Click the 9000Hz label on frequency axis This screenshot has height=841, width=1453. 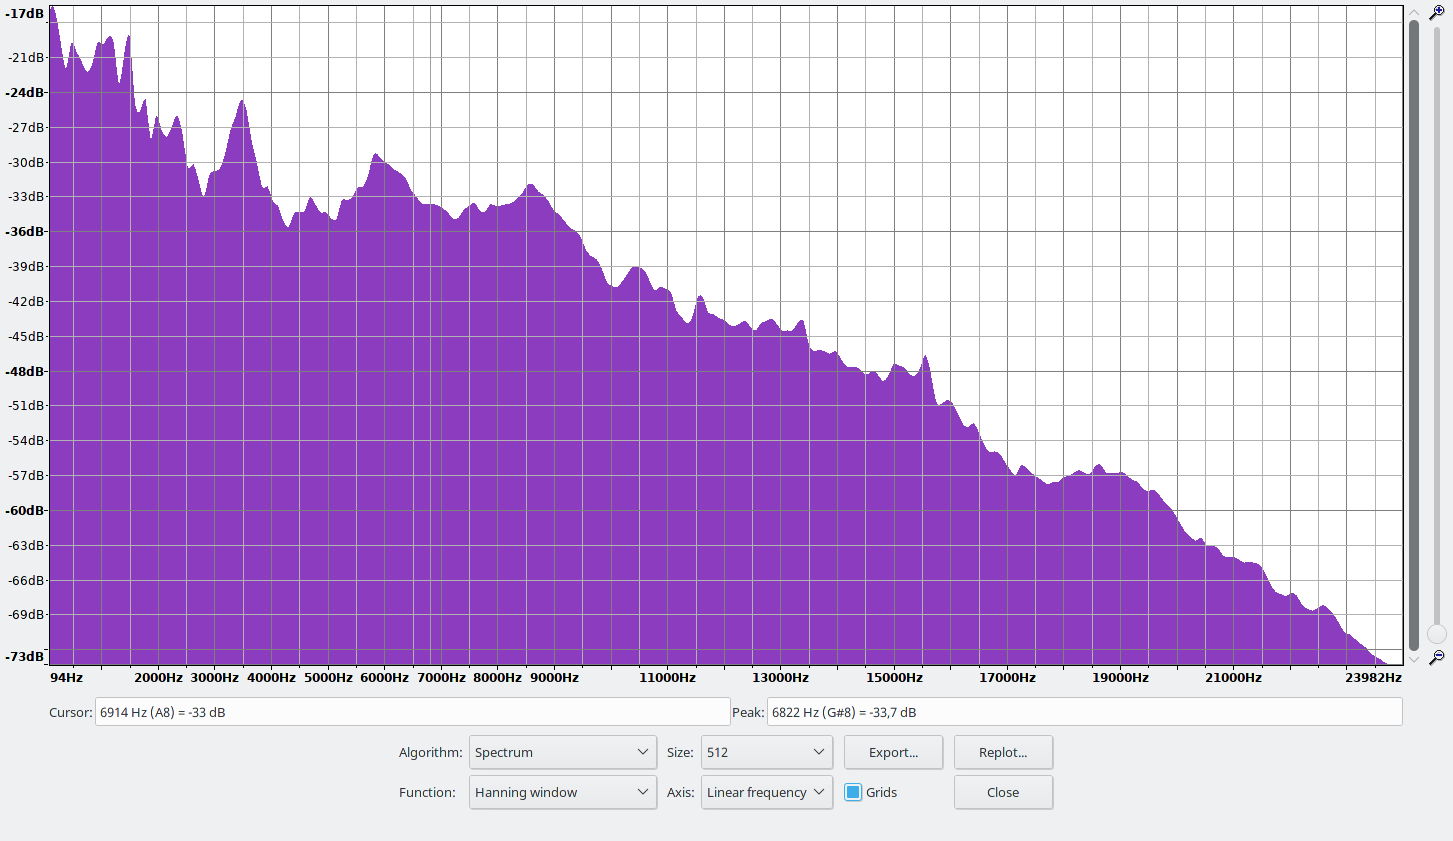555,677
